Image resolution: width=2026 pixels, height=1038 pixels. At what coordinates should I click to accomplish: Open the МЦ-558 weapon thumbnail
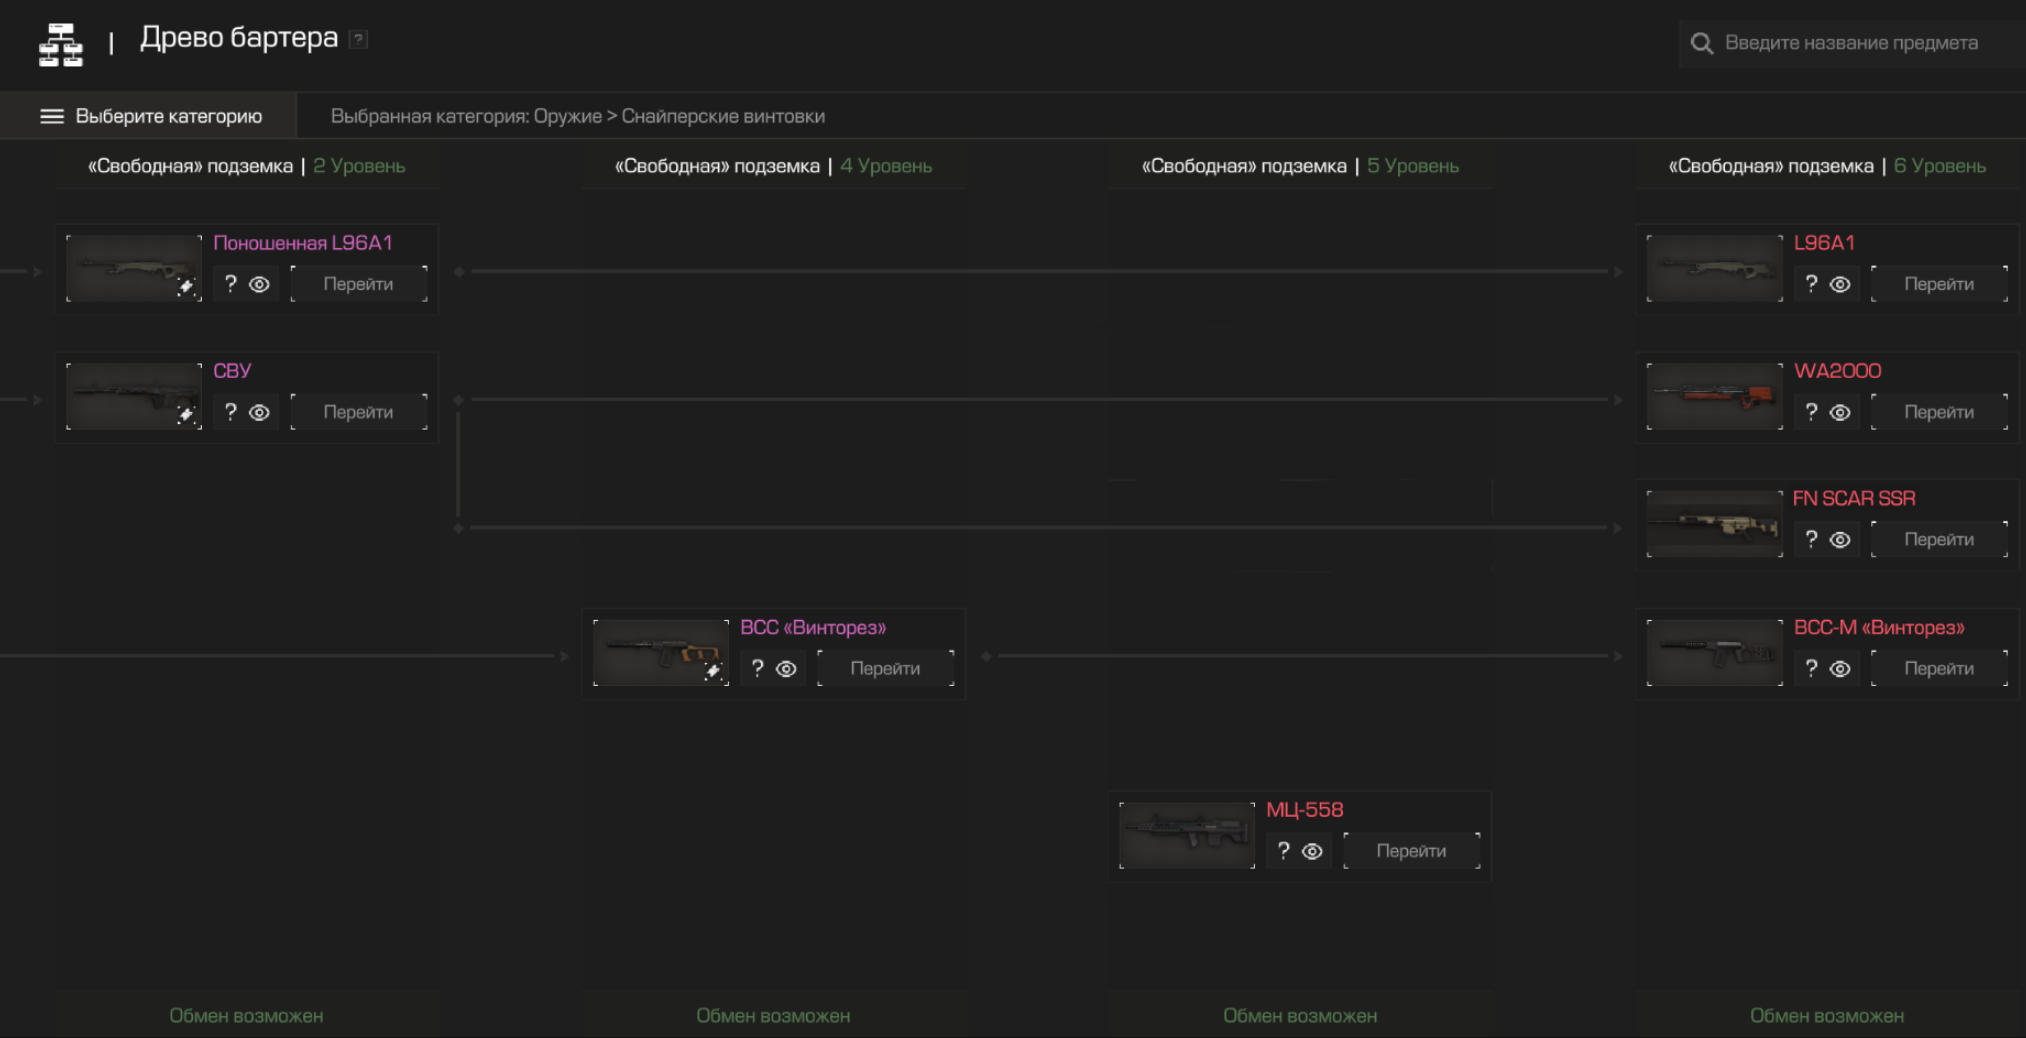click(1187, 835)
